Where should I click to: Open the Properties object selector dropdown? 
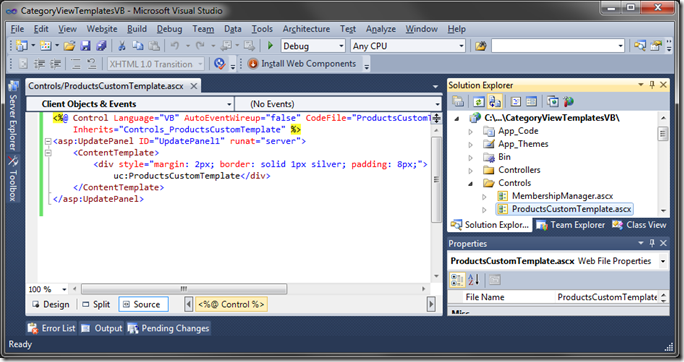(663, 261)
